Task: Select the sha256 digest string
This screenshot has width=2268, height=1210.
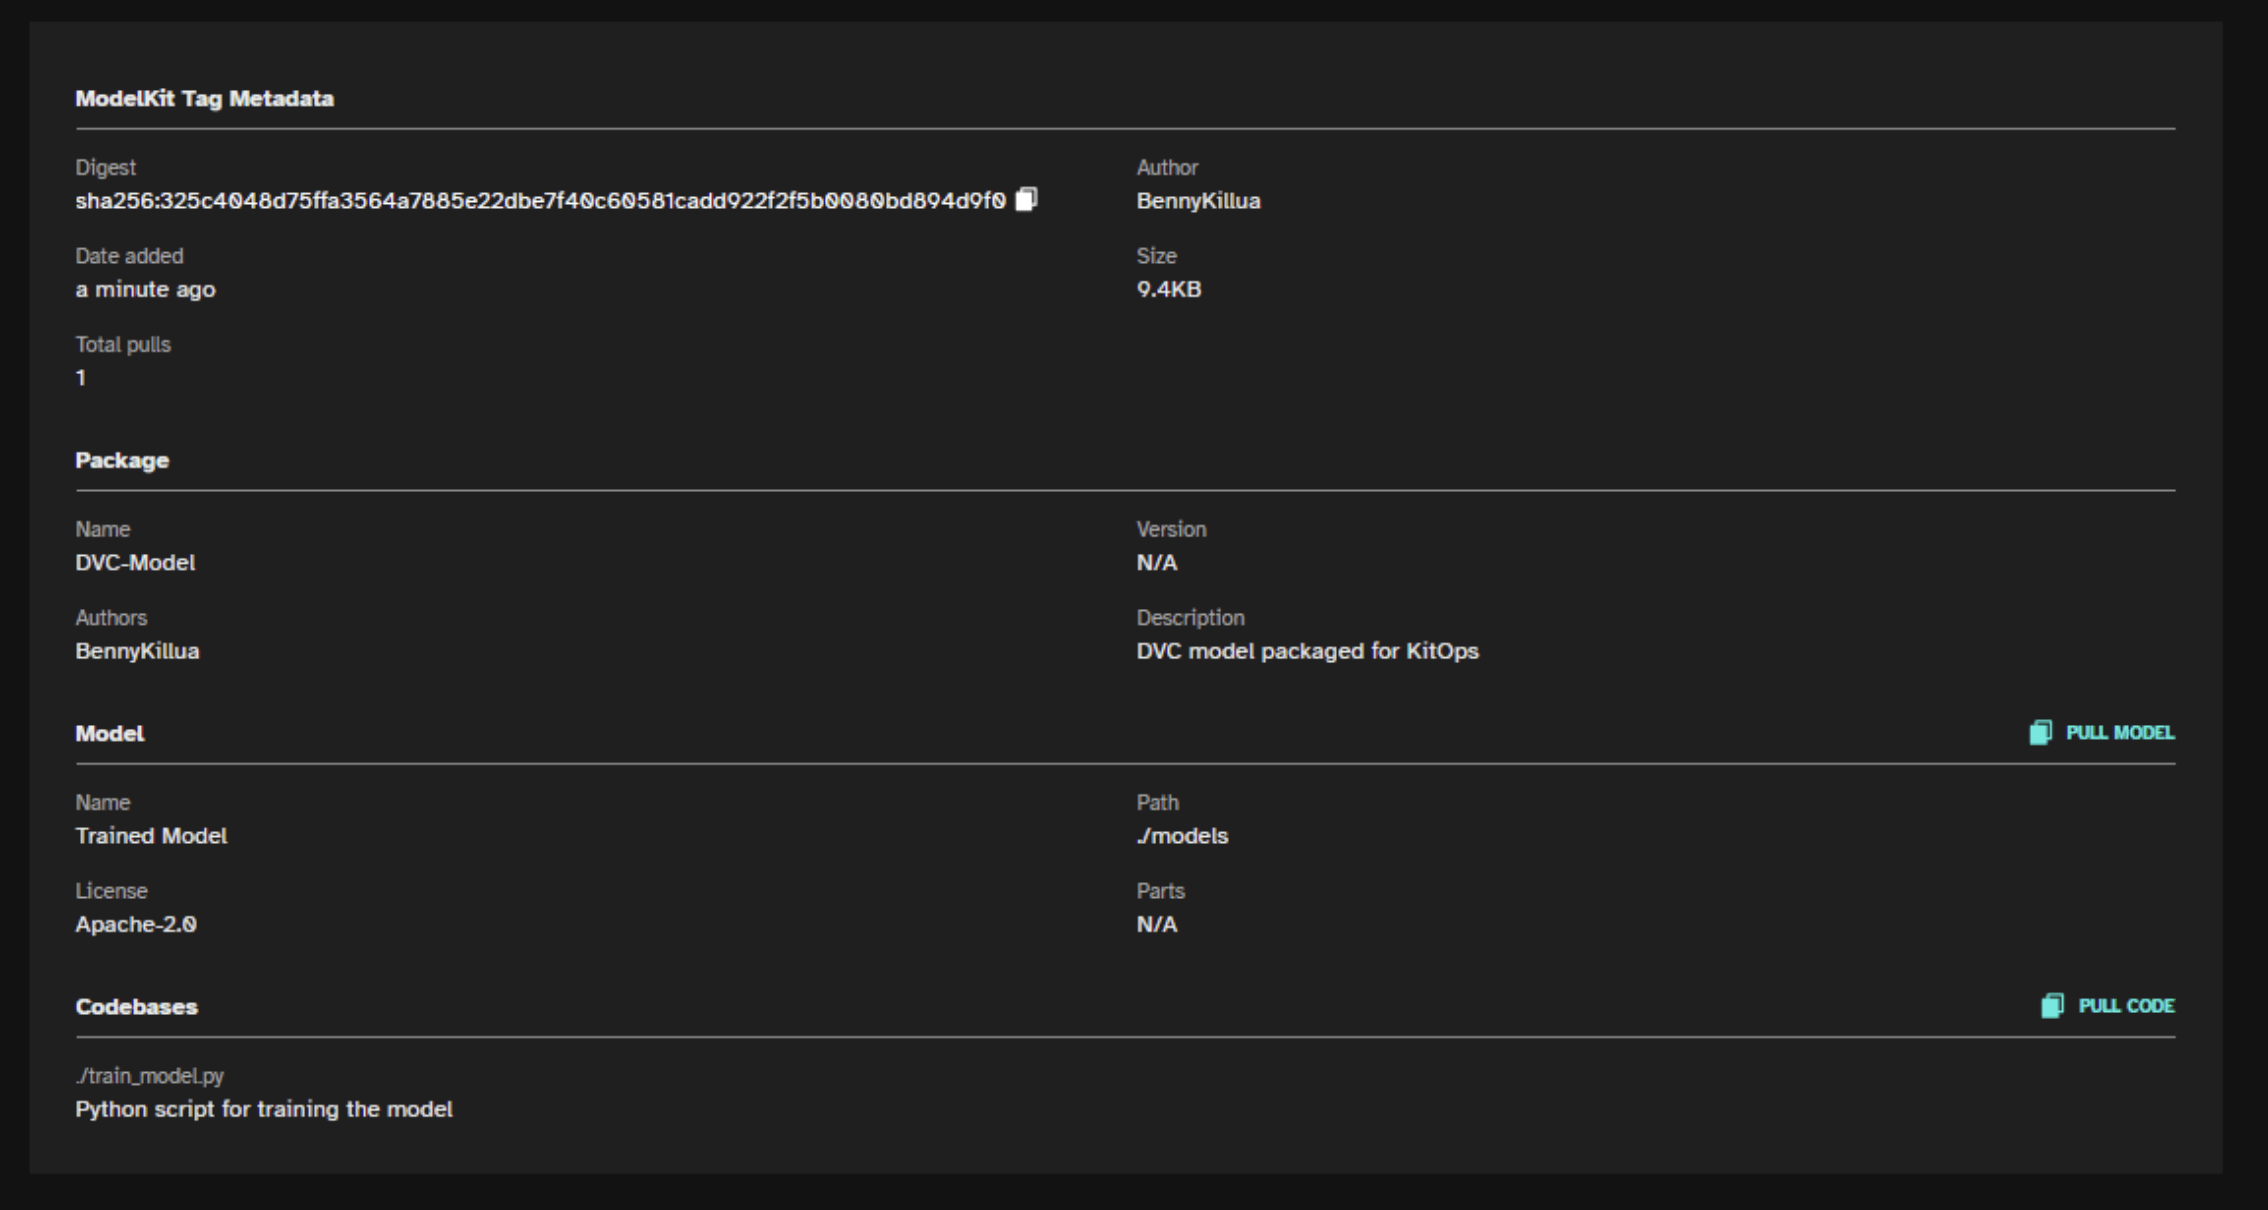Action: point(540,201)
